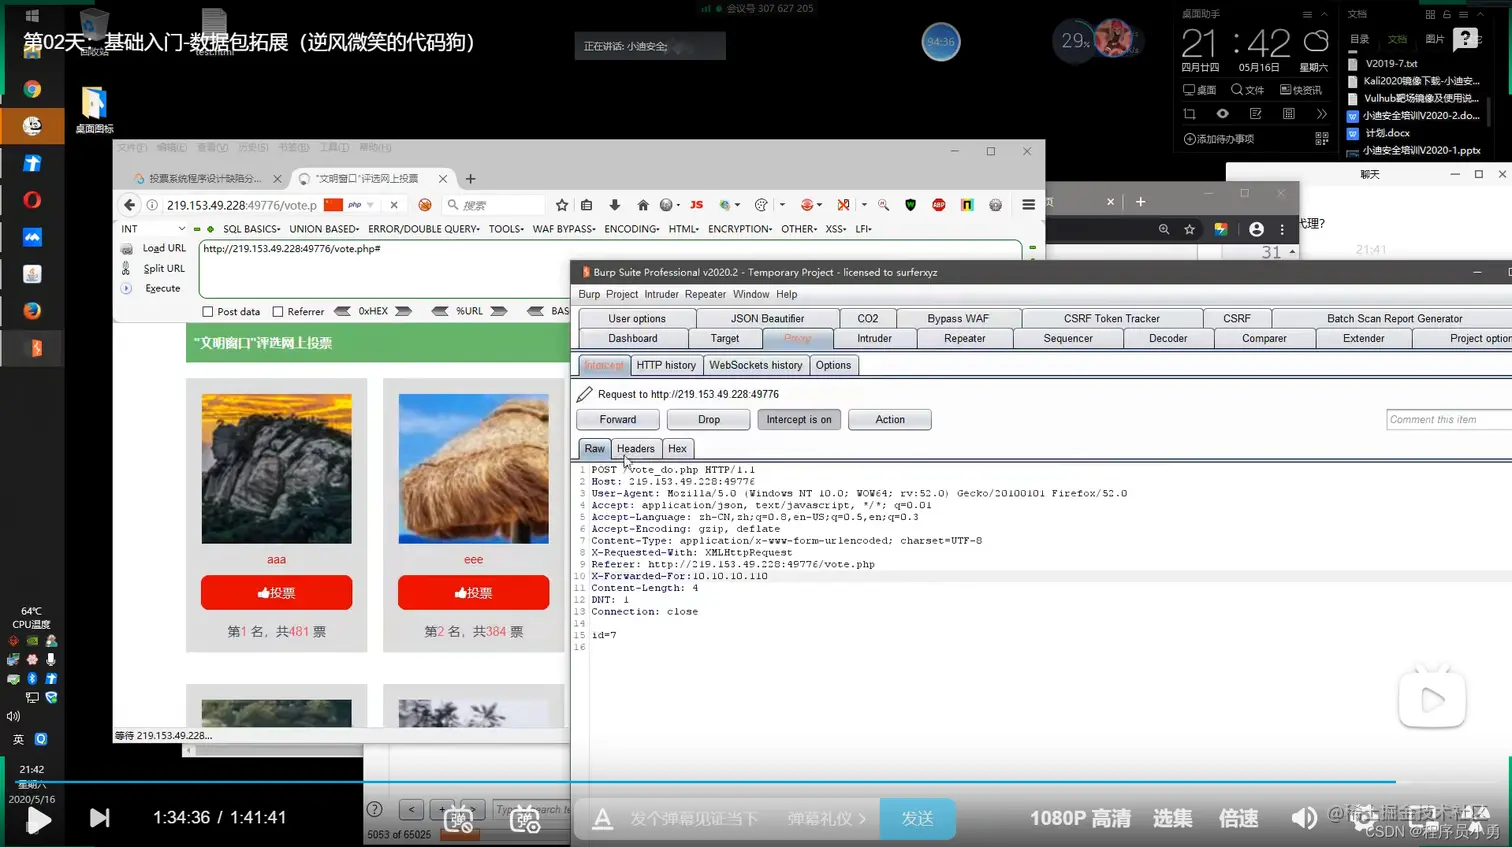This screenshot has height=847, width=1512.
Task: Open the Firefox hamburger menu
Action: 1028,205
